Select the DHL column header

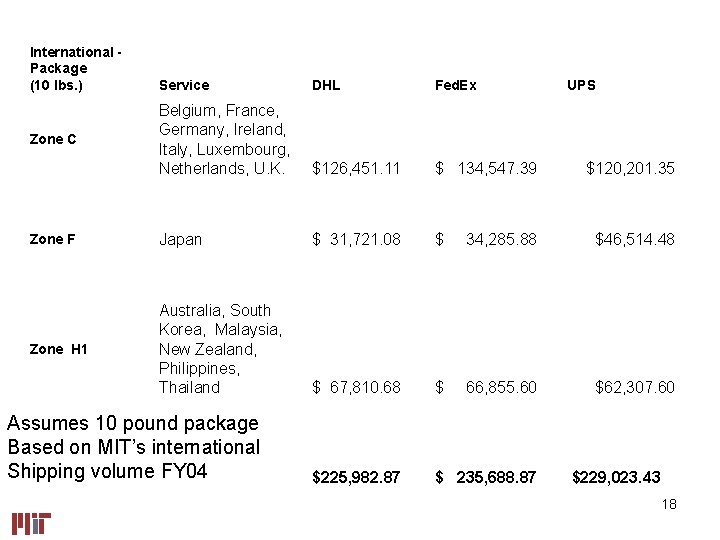point(326,85)
